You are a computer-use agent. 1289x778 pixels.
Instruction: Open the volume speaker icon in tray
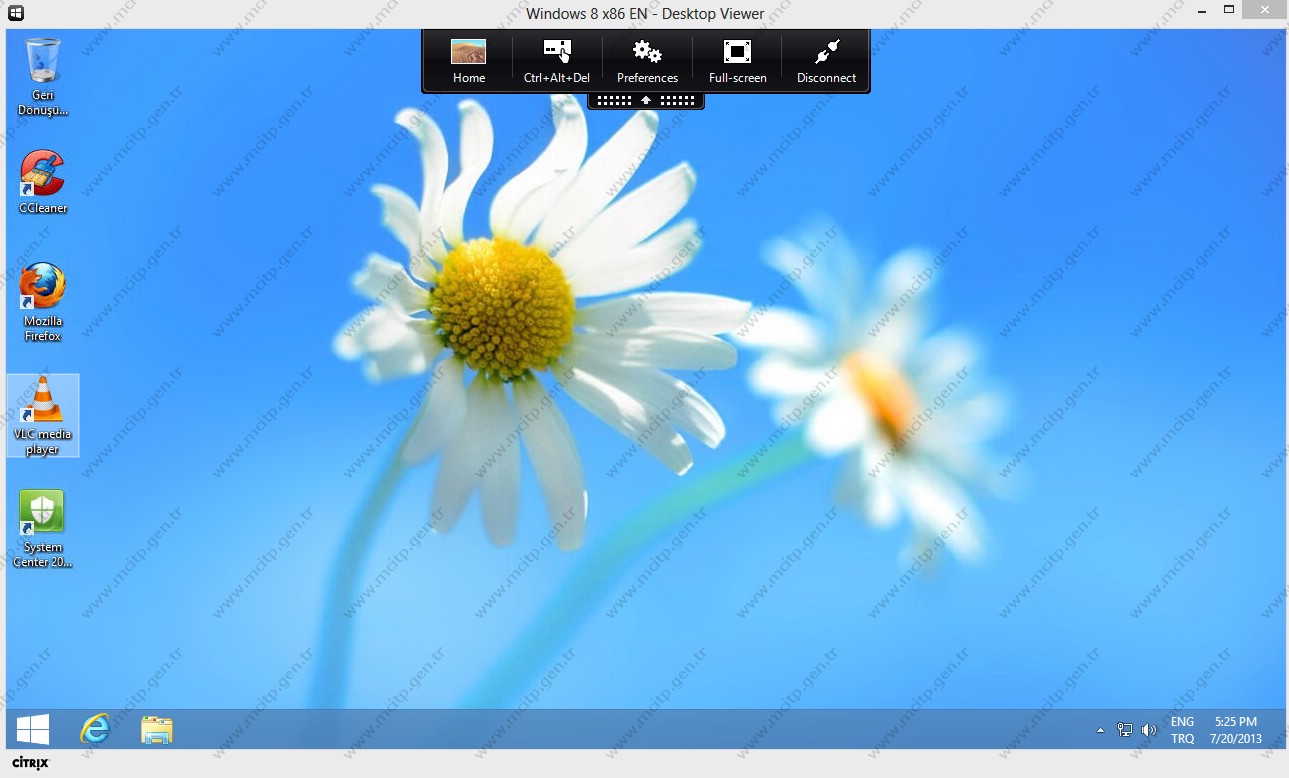[x=1149, y=730]
